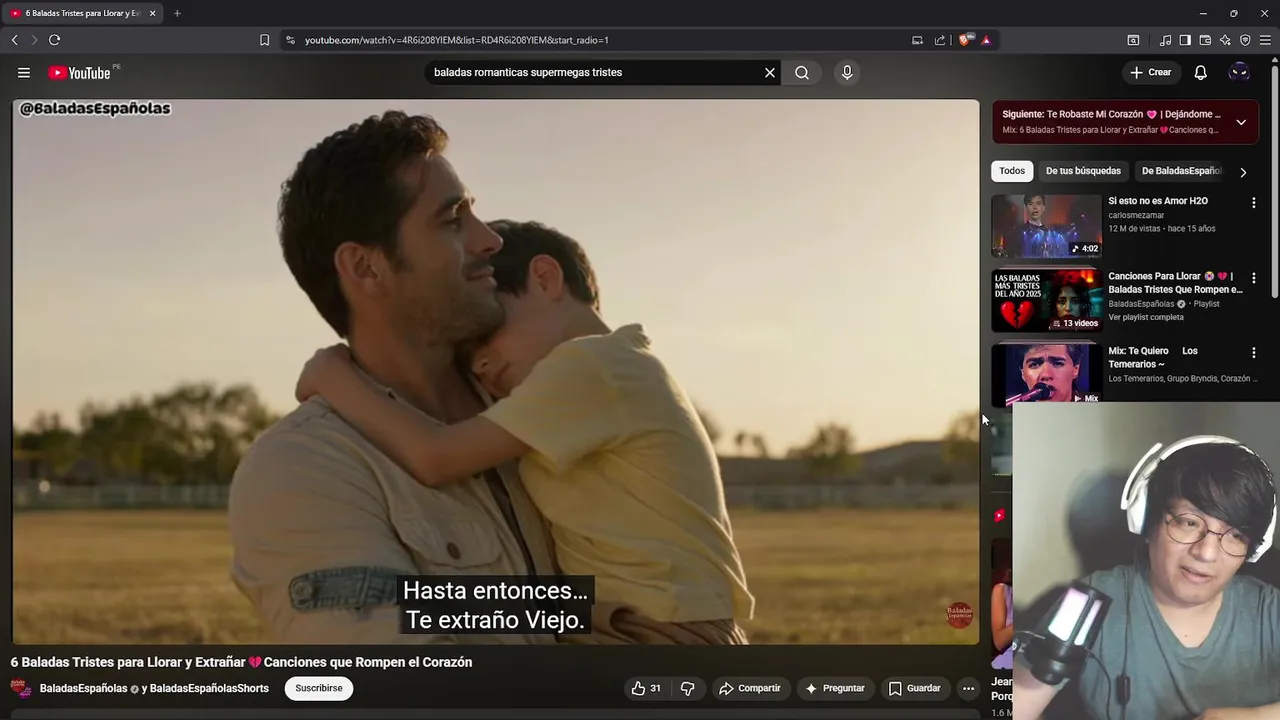Go to the YouTube home logo
This screenshot has width=1280, height=720.
click(79, 72)
